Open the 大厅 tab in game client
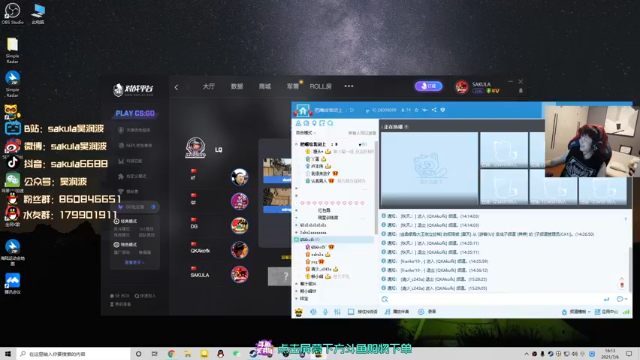The height and width of the screenshot is (360, 640). (x=209, y=87)
